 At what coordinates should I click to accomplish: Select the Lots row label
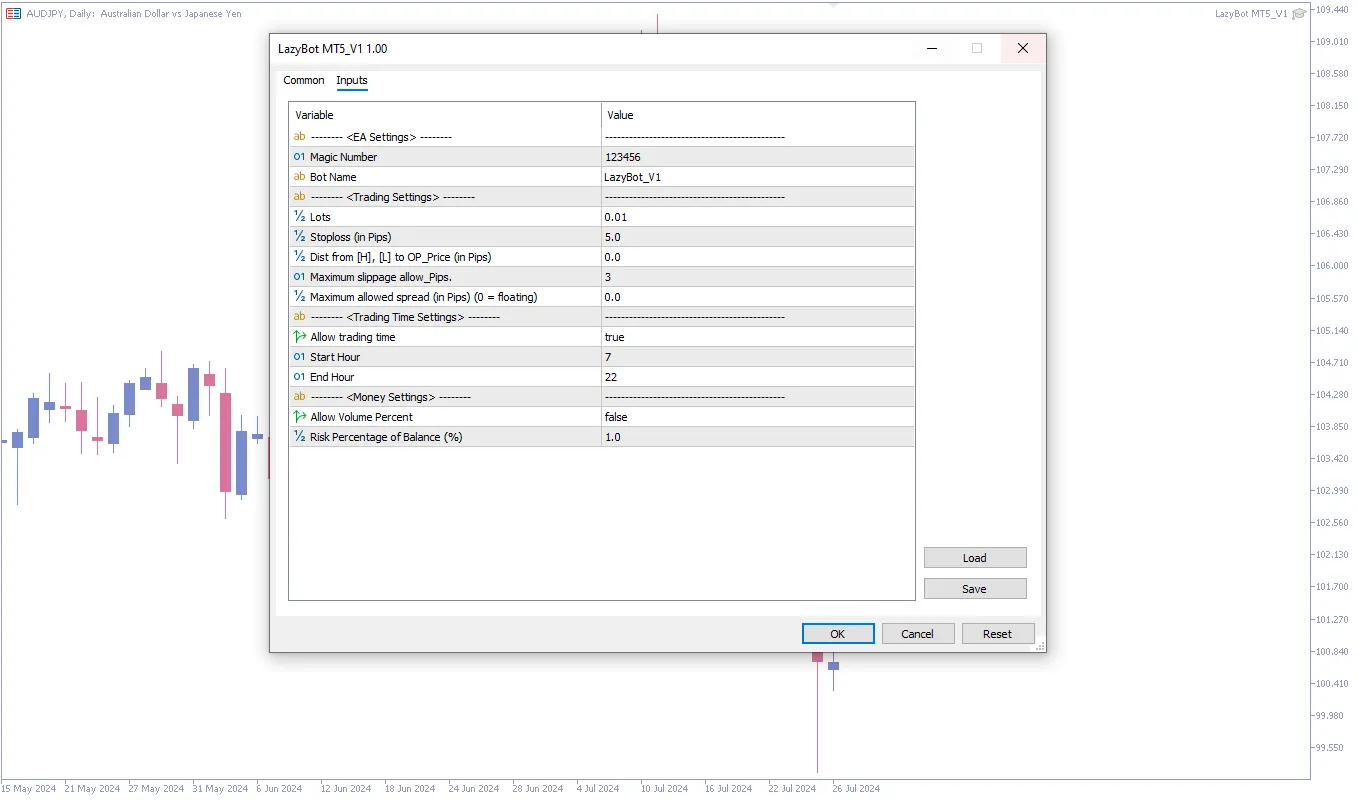click(x=320, y=217)
